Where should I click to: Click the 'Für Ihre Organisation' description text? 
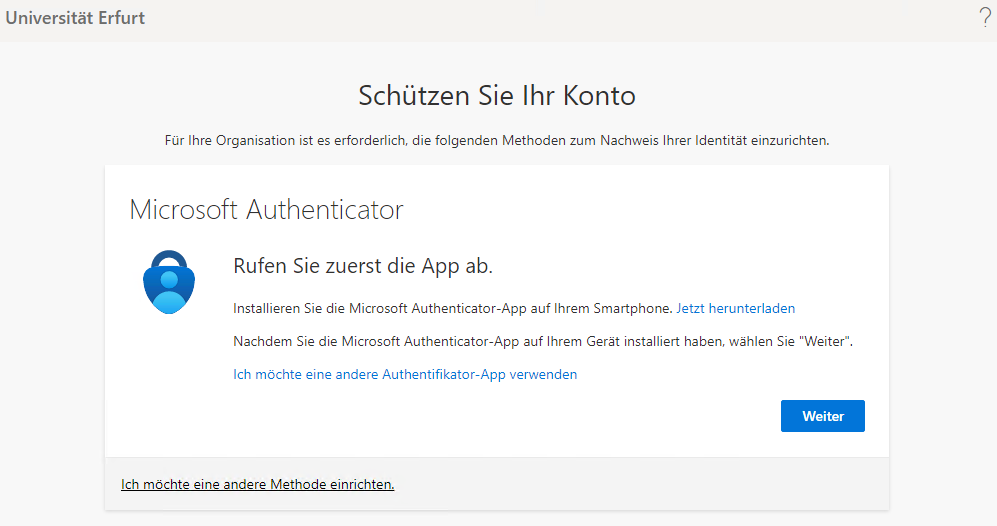tap(497, 141)
